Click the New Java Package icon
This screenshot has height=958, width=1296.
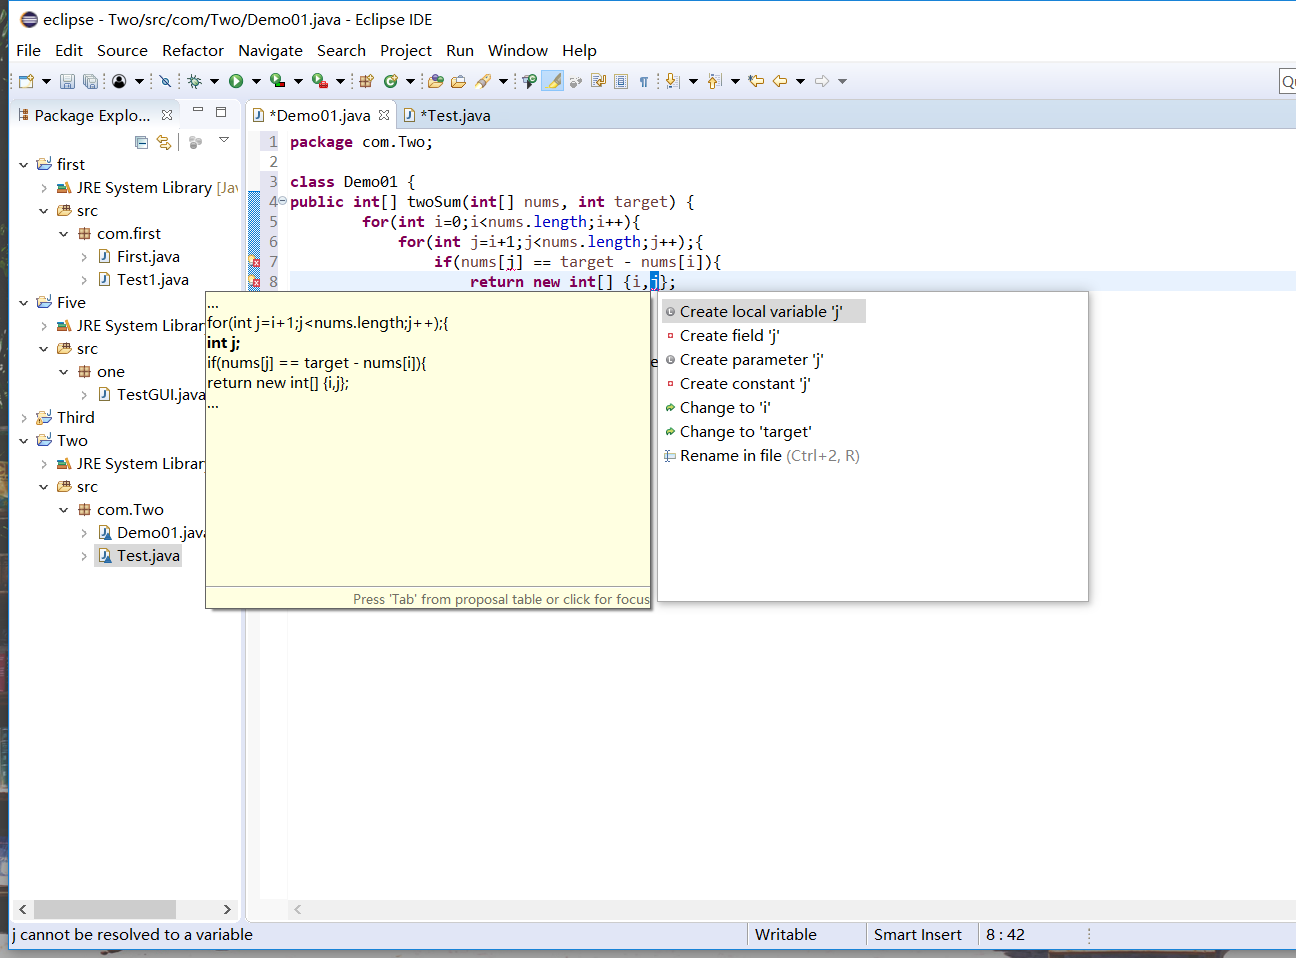click(x=366, y=81)
